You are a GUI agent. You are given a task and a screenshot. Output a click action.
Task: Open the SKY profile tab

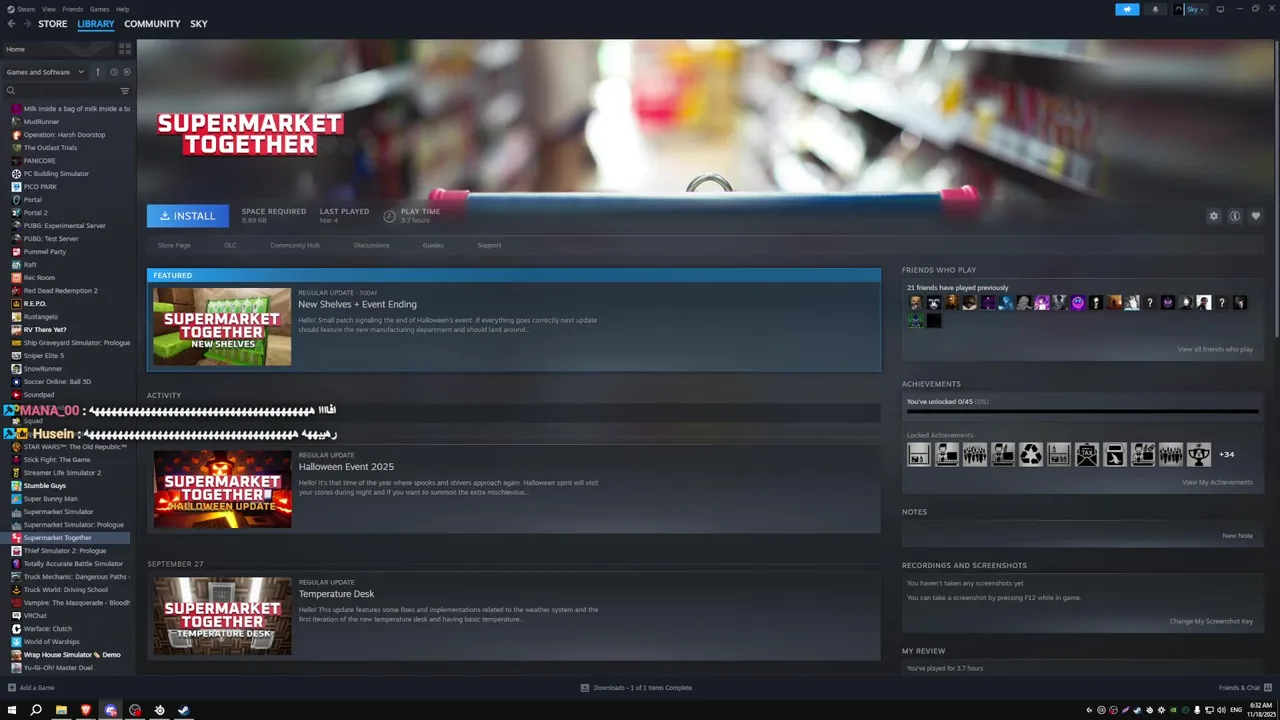pyautogui.click(x=199, y=24)
